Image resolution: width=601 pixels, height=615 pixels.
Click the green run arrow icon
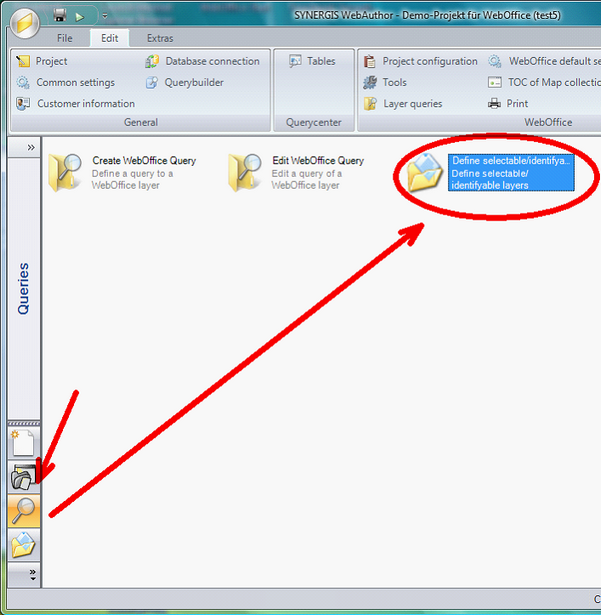click(x=80, y=17)
